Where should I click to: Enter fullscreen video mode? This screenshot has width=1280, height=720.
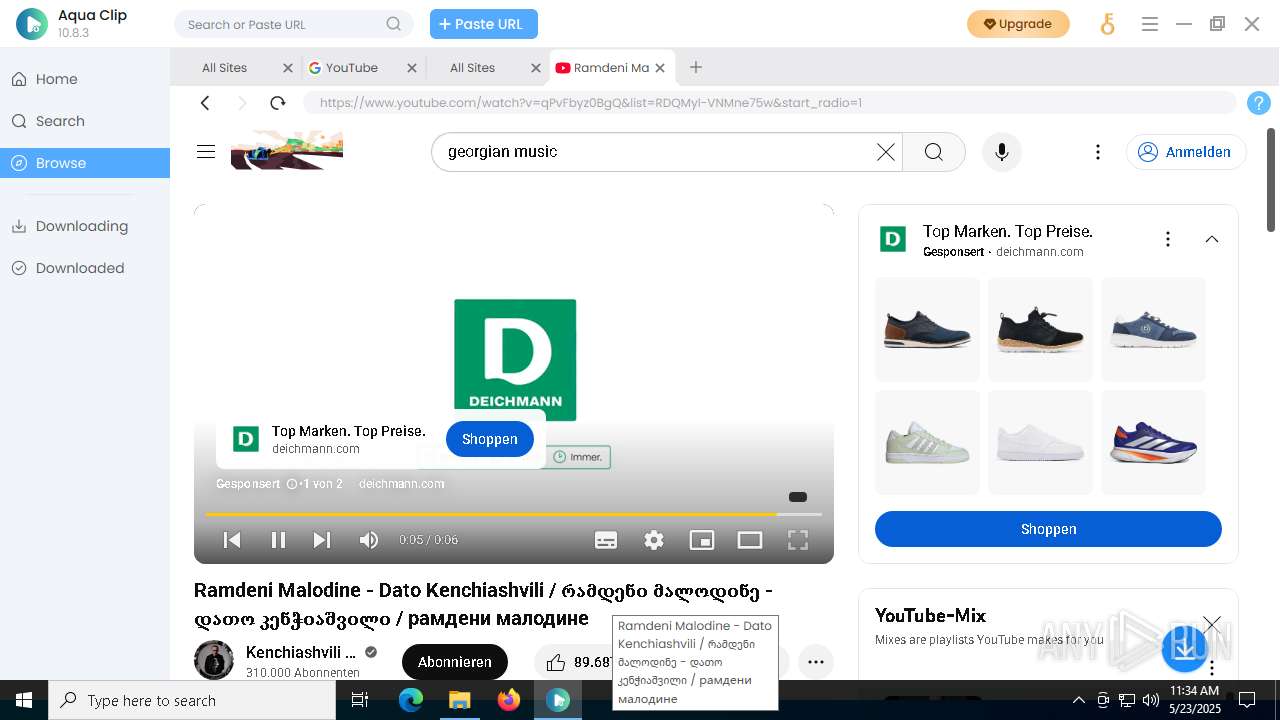pos(798,540)
